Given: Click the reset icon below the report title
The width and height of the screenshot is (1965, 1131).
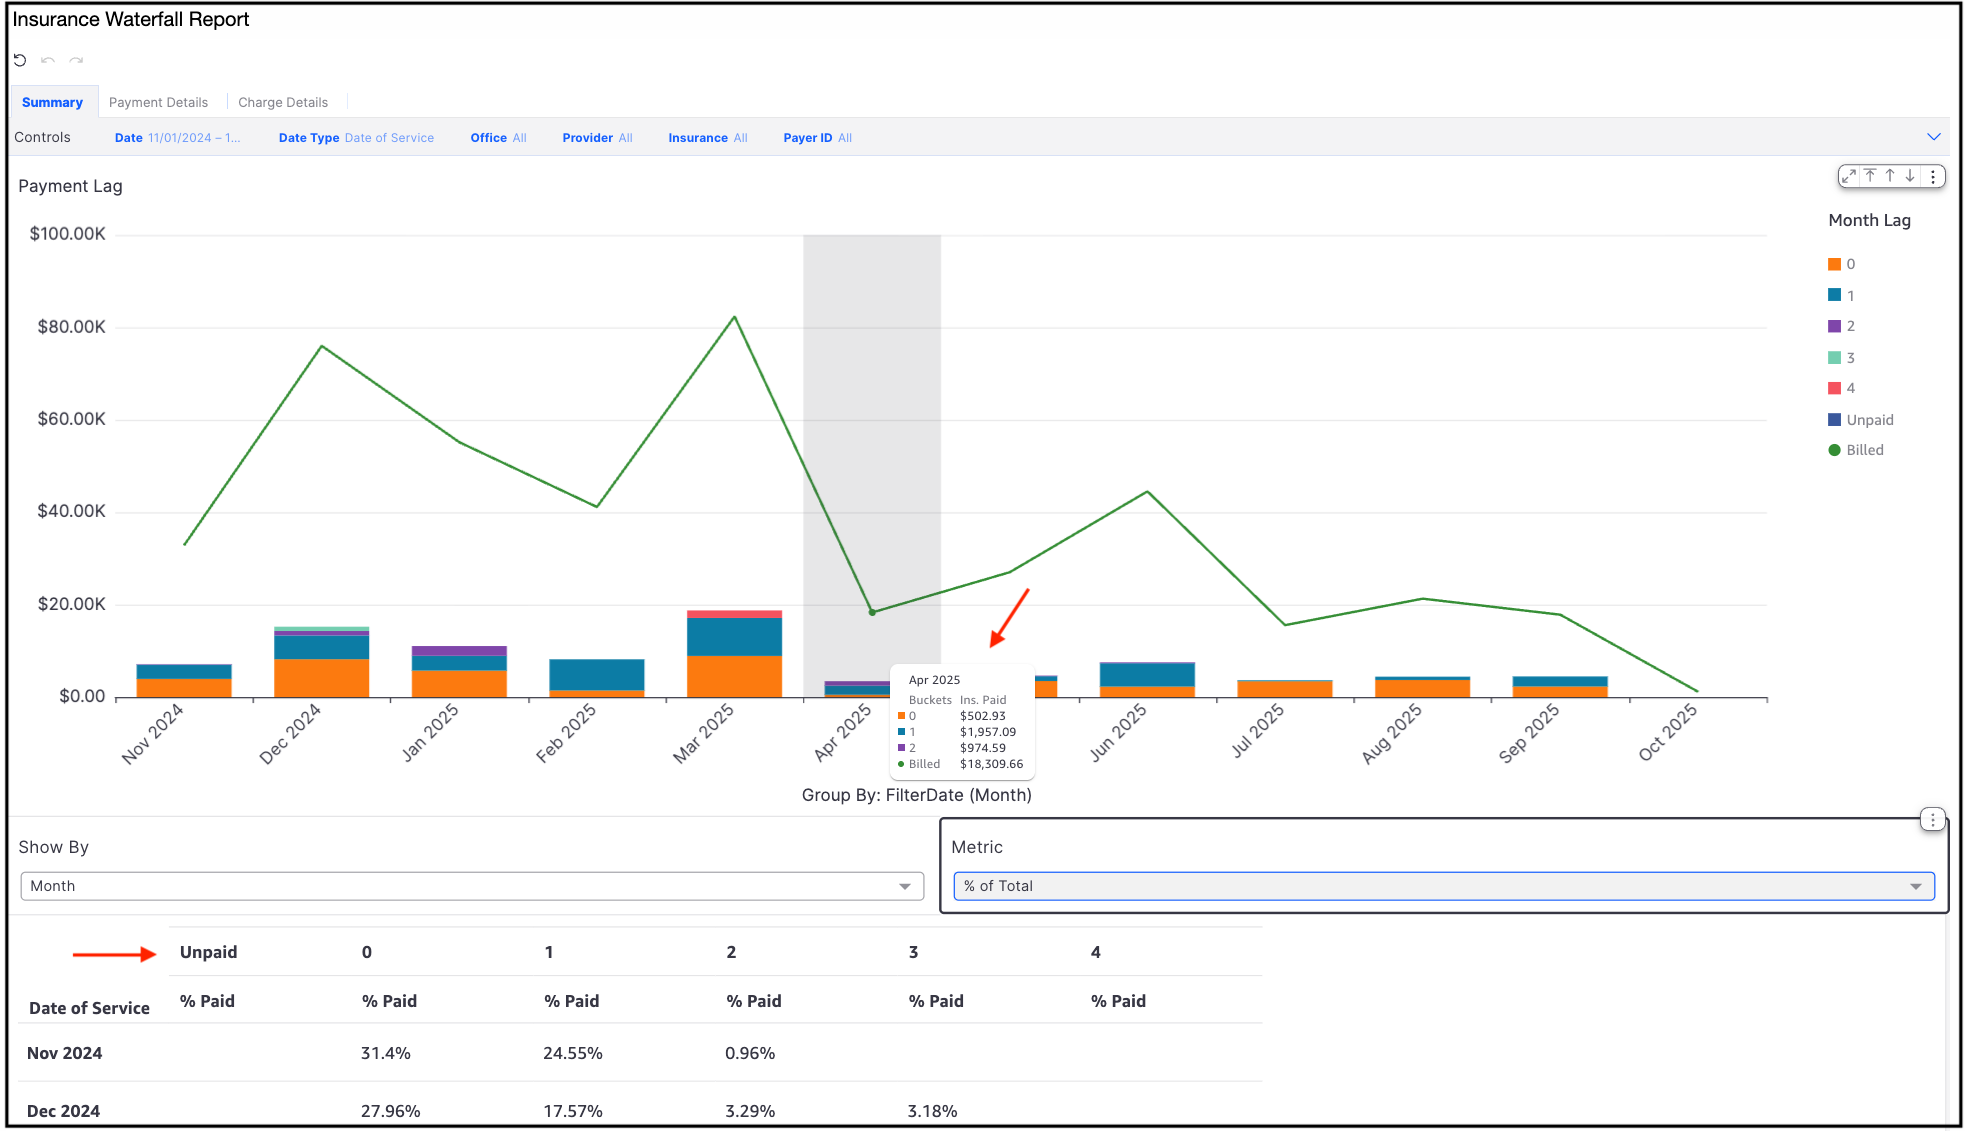Looking at the screenshot, I should pyautogui.click(x=20, y=60).
